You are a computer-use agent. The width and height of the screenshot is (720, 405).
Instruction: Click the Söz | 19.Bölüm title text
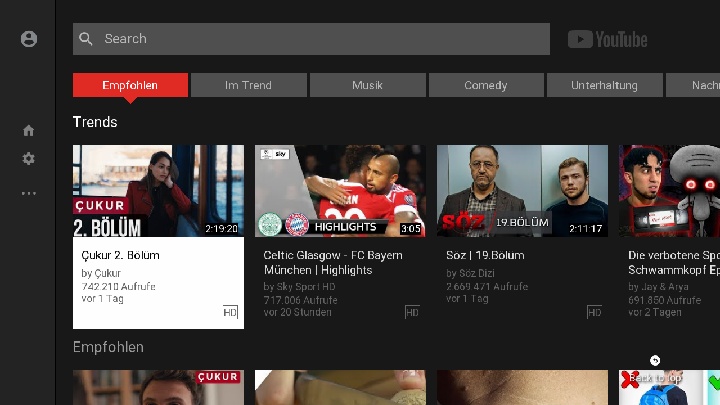[x=485, y=255]
